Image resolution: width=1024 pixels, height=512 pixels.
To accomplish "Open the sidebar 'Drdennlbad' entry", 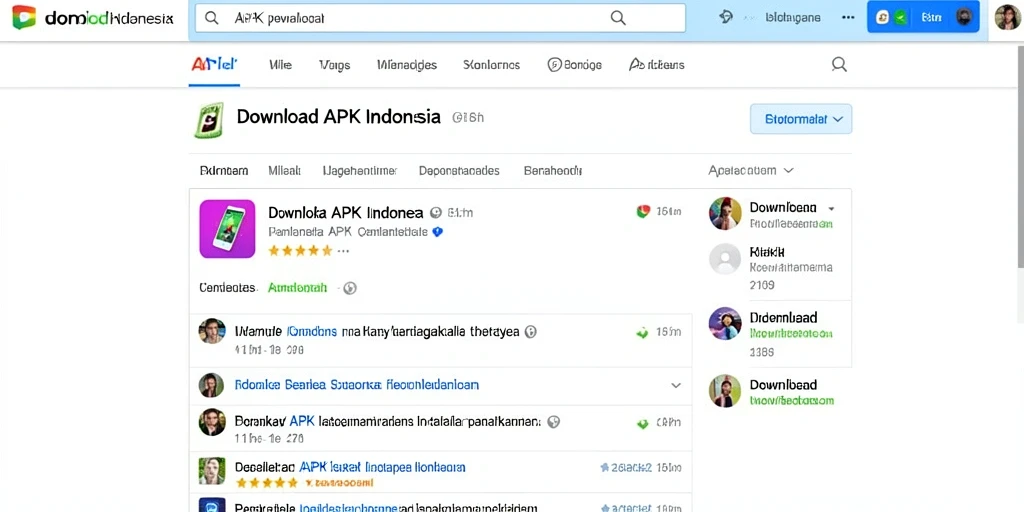I will [x=783, y=317].
